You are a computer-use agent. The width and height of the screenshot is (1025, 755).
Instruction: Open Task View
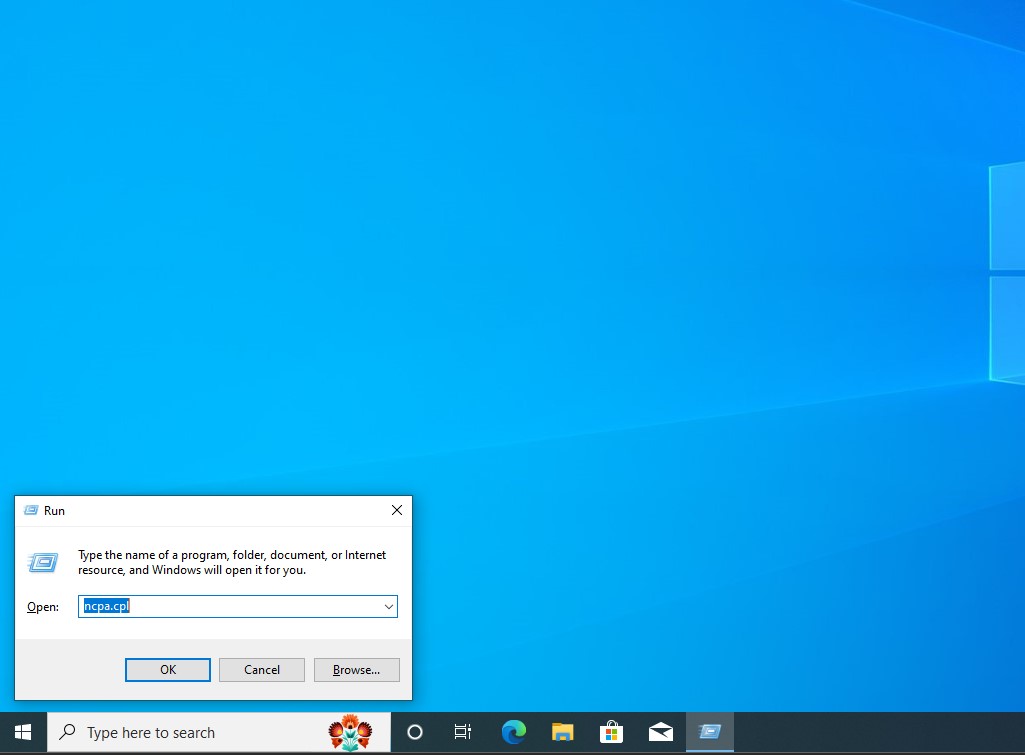coord(462,732)
